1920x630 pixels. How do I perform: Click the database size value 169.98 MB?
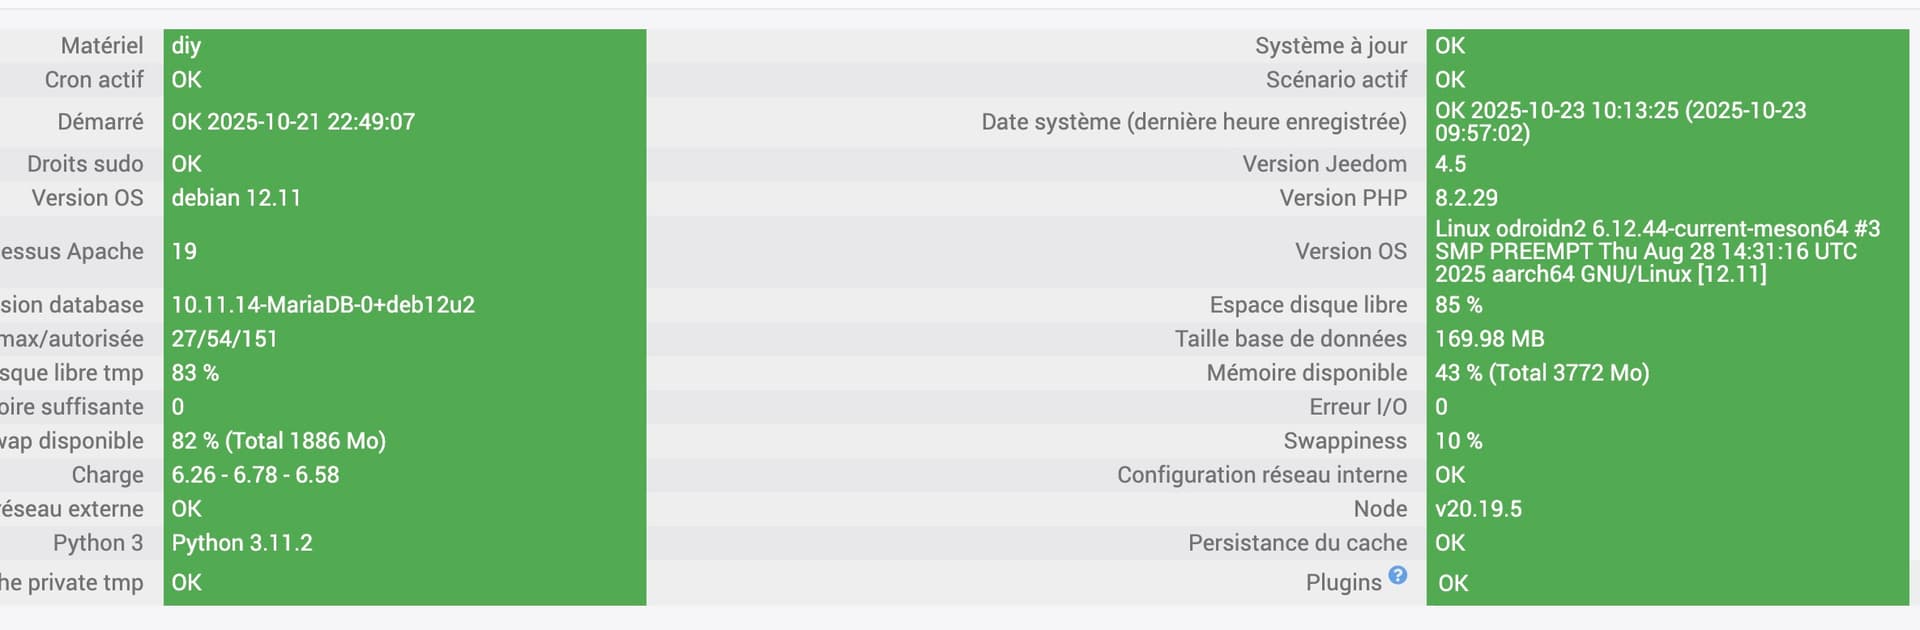[1489, 339]
